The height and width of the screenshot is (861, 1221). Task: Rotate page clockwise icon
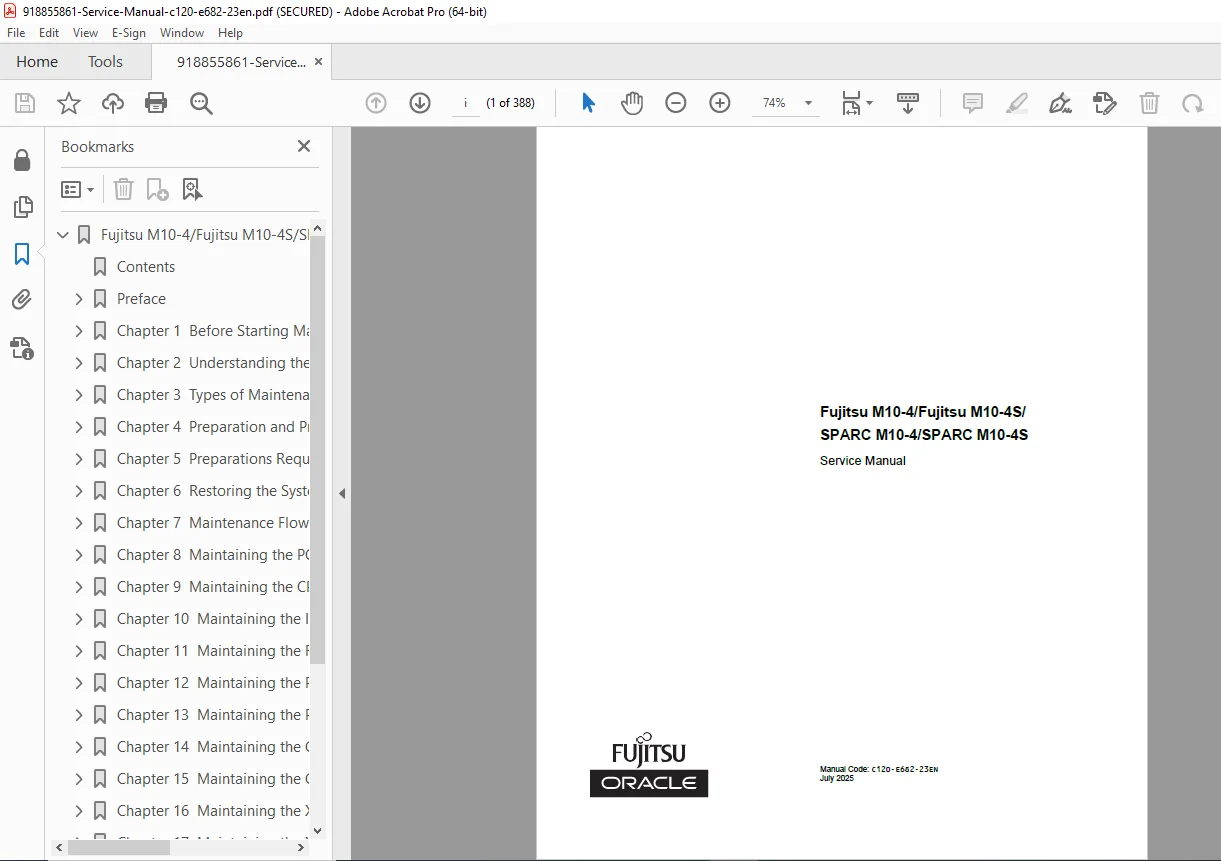pos(1193,103)
